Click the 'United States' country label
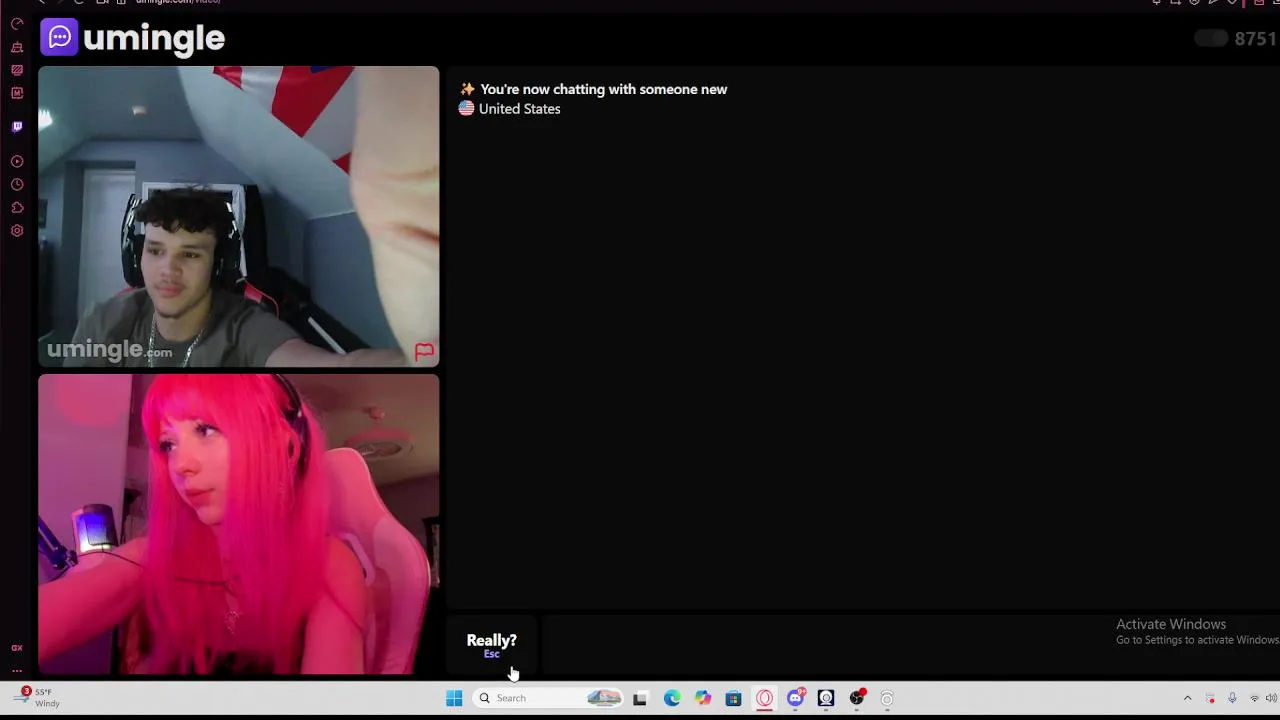The image size is (1280, 720). [519, 109]
